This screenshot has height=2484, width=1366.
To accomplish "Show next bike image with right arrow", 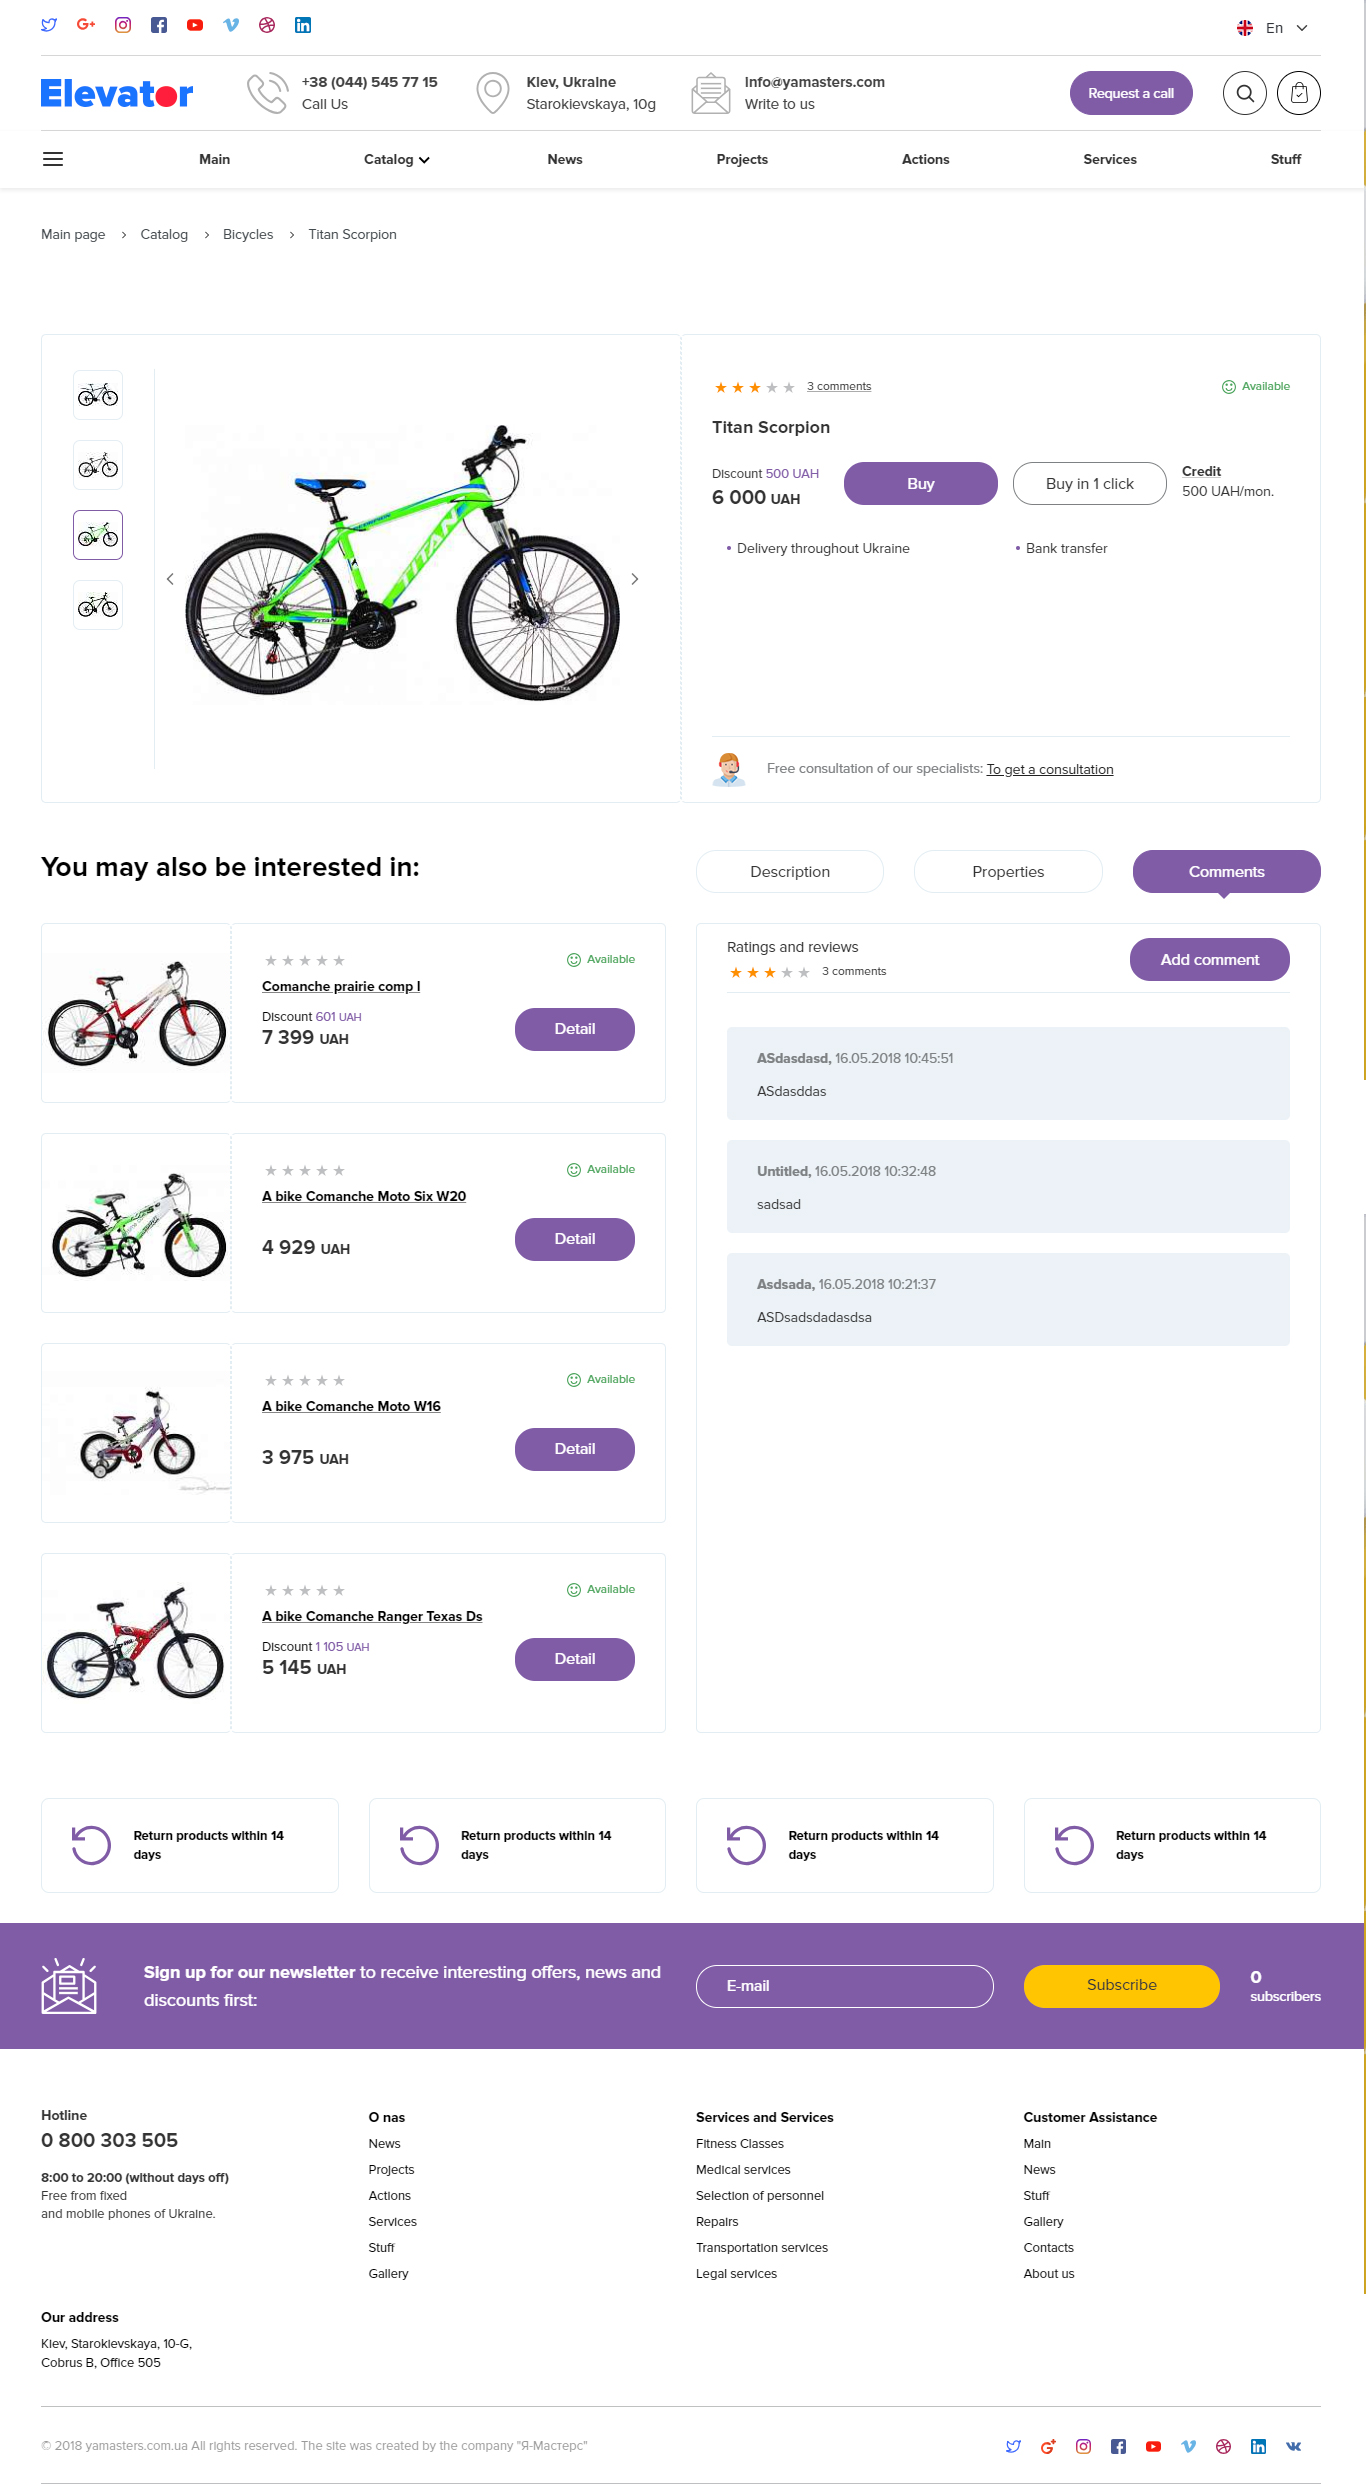I will [x=634, y=579].
